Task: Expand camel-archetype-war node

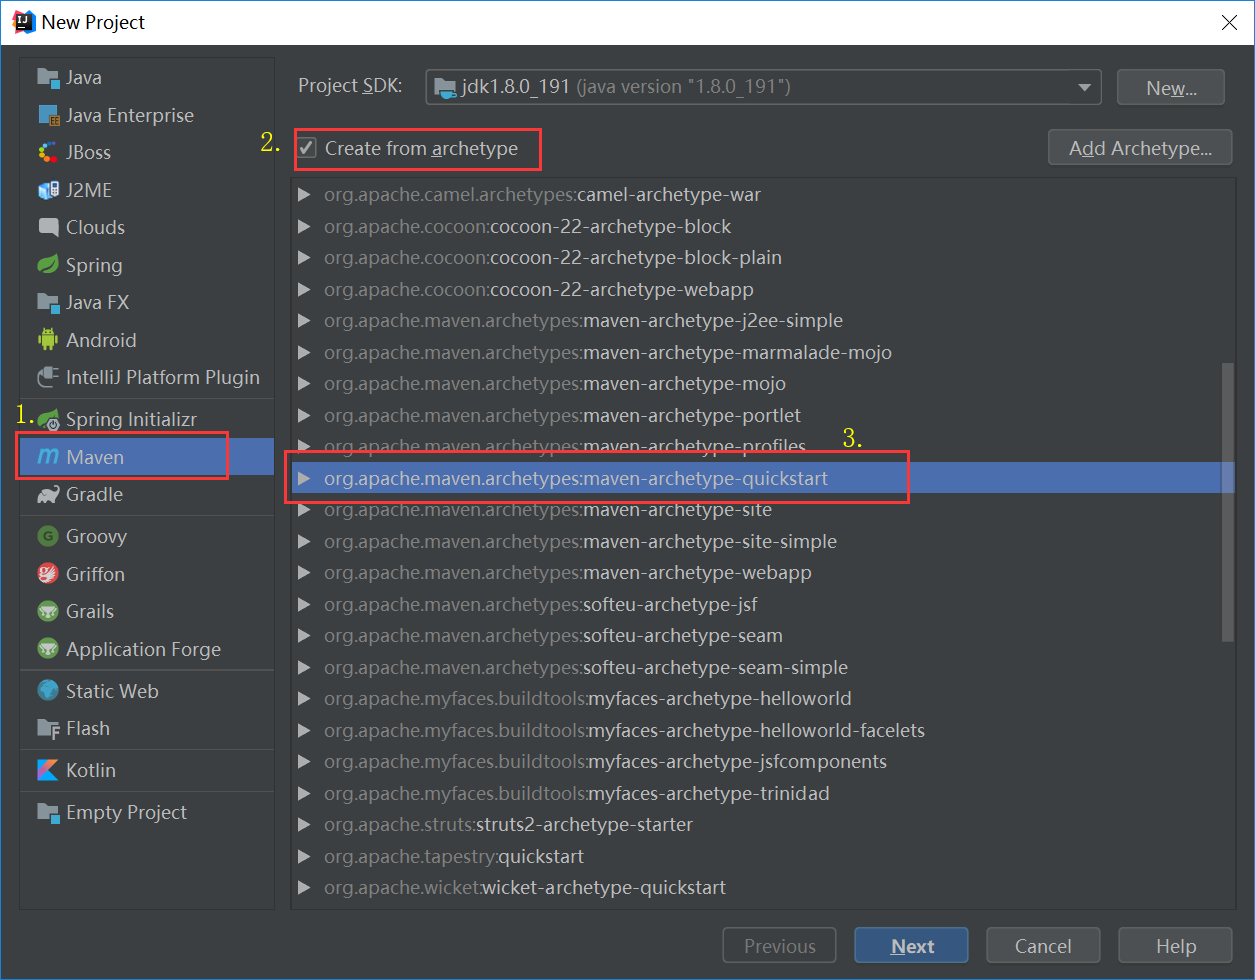Action: click(x=304, y=195)
